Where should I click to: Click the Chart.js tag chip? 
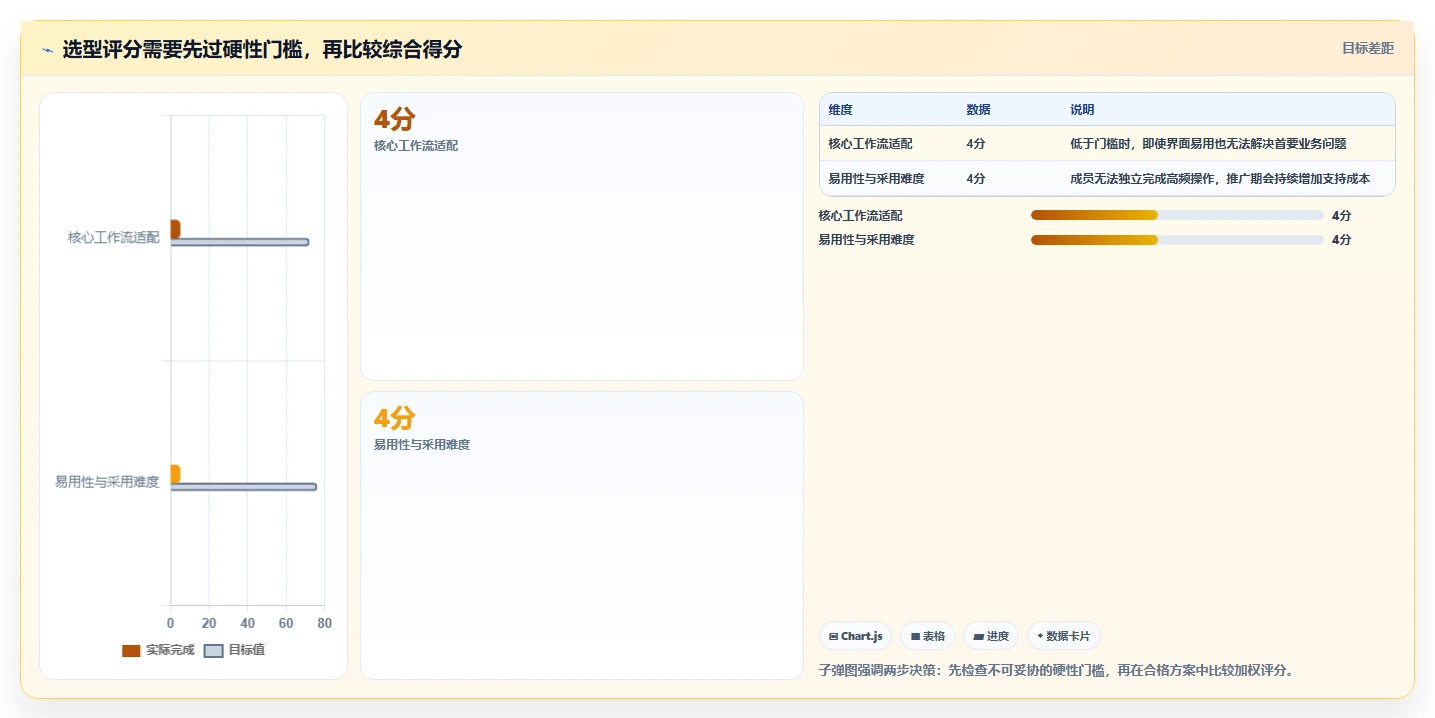[x=855, y=636]
